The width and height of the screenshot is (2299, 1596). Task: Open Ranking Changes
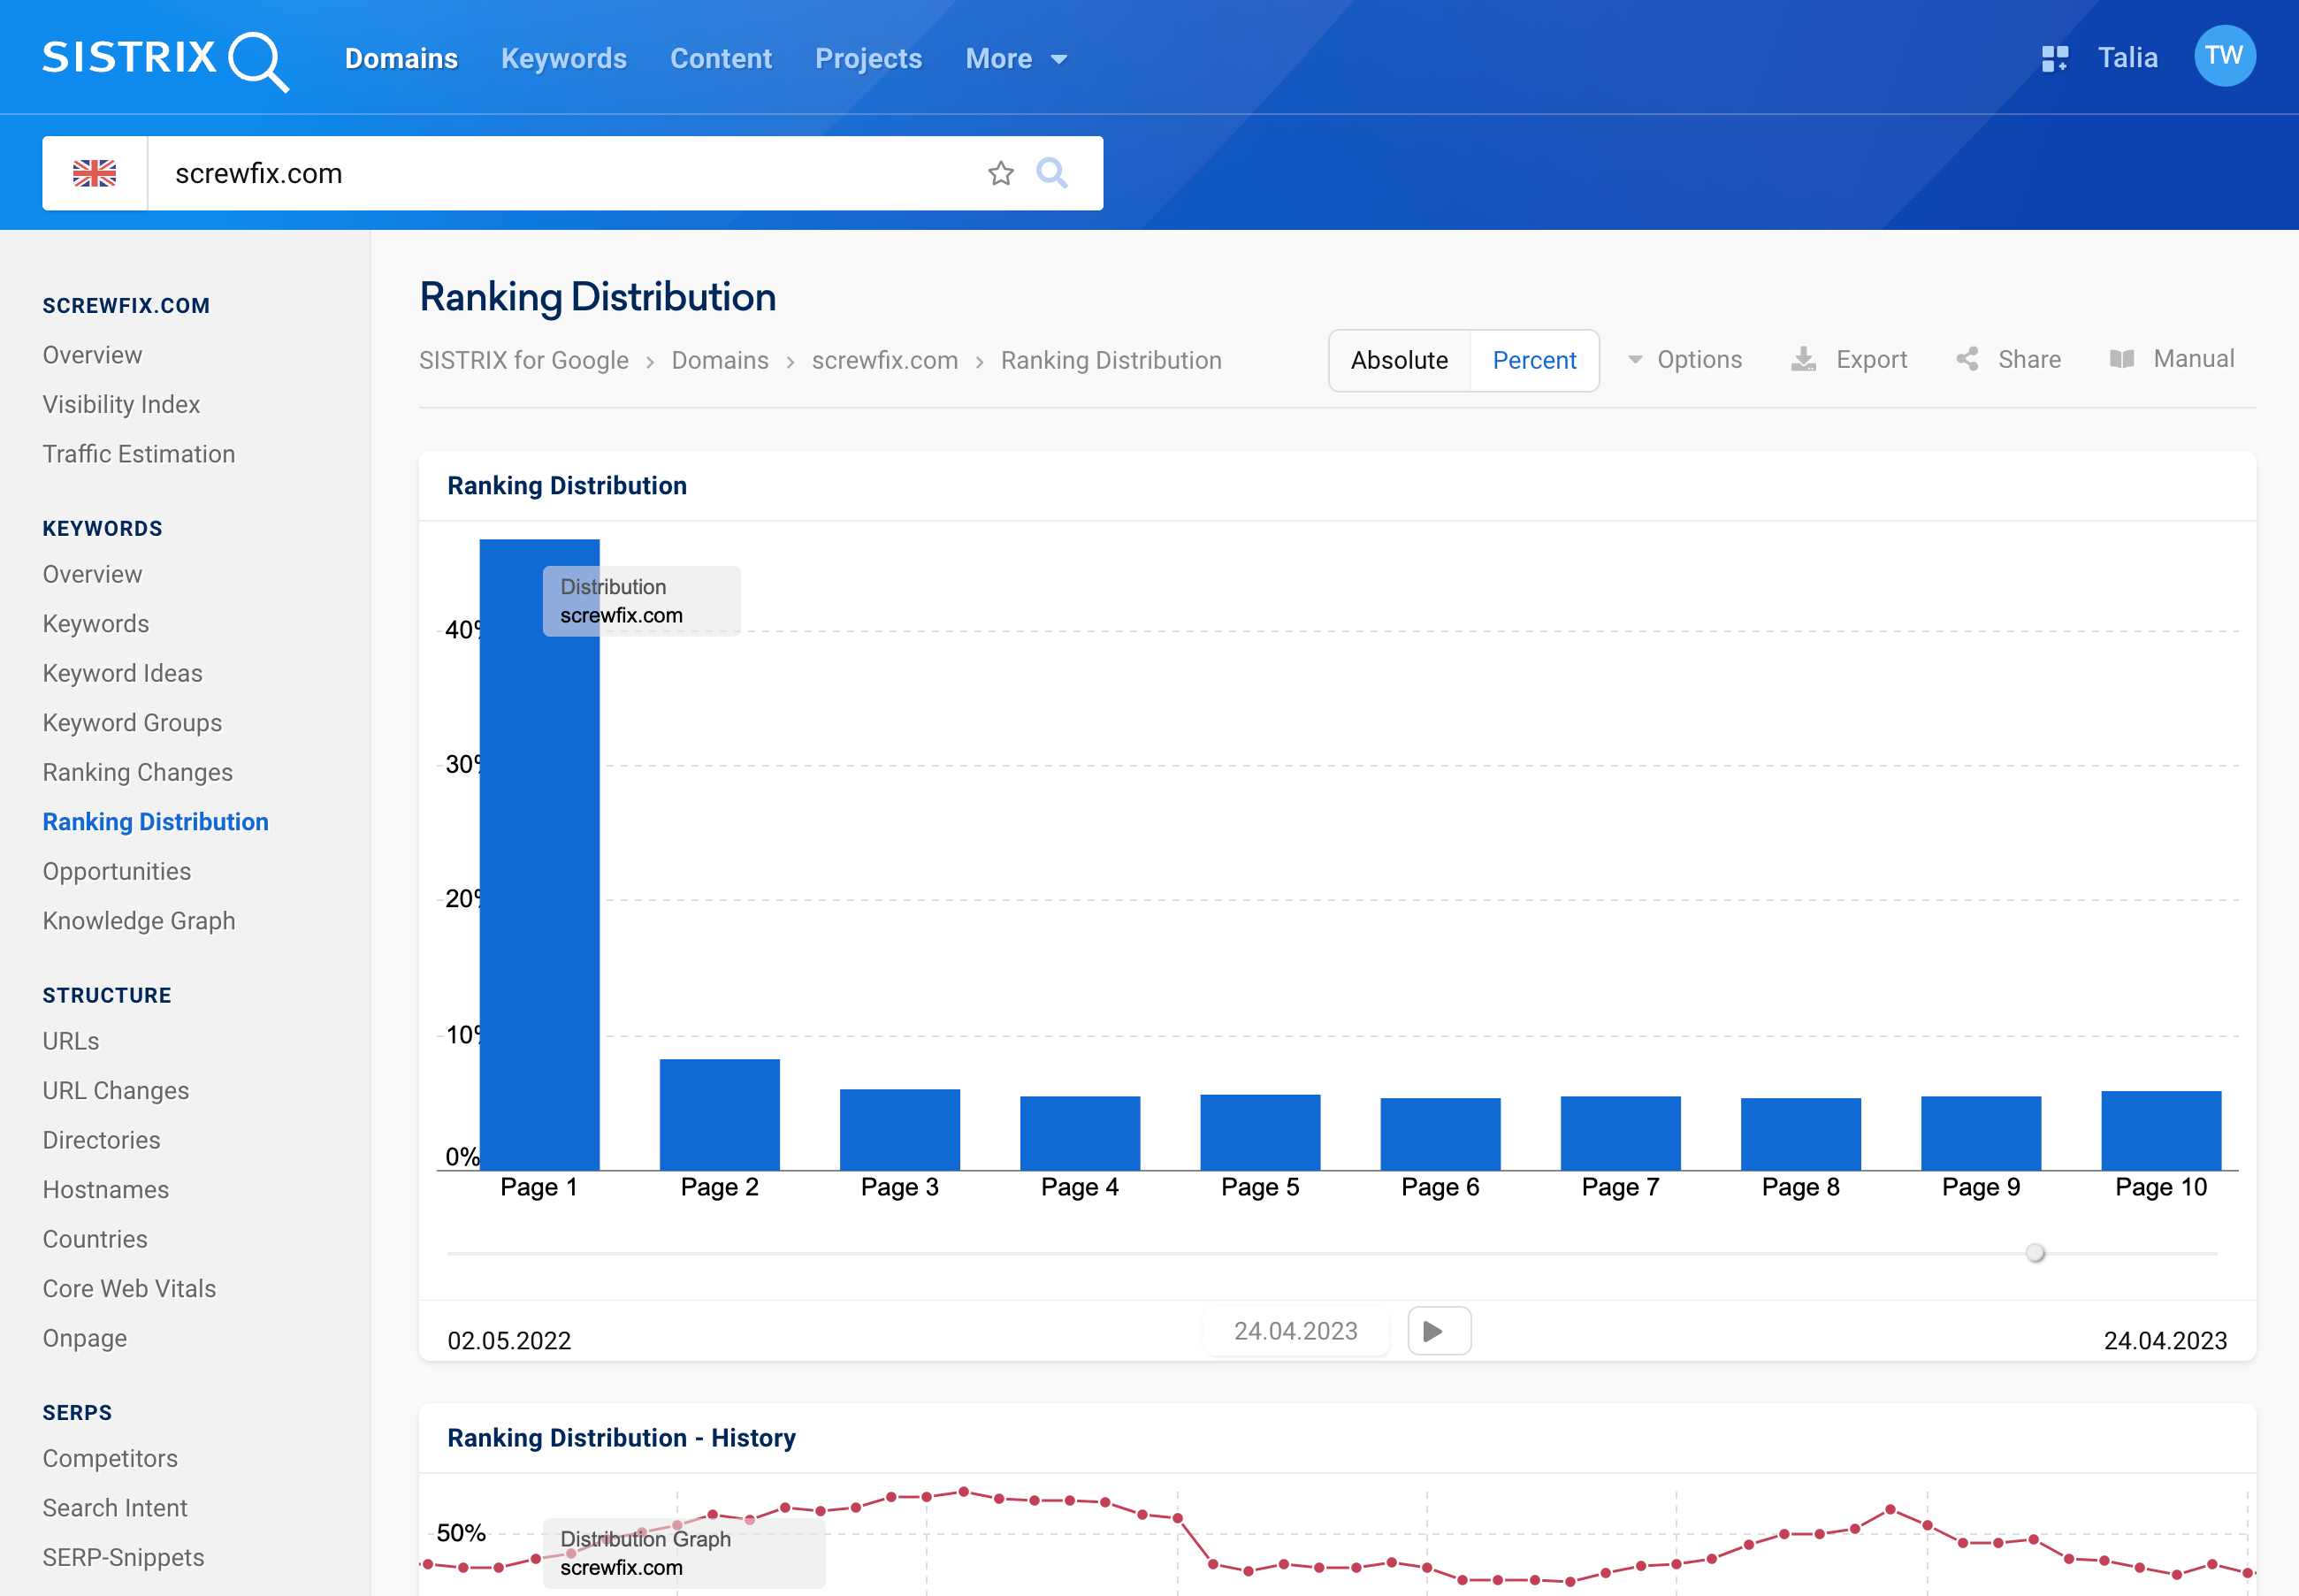click(137, 772)
